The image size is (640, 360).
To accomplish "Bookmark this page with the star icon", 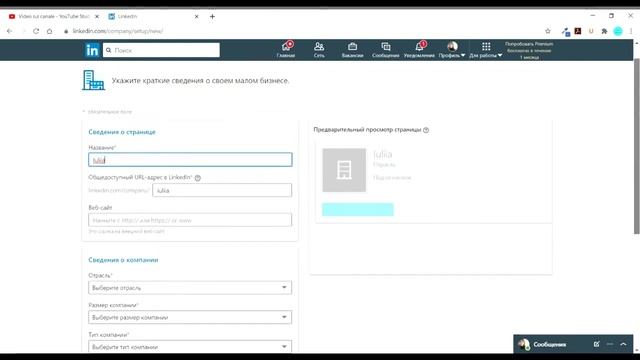I will pos(548,31).
